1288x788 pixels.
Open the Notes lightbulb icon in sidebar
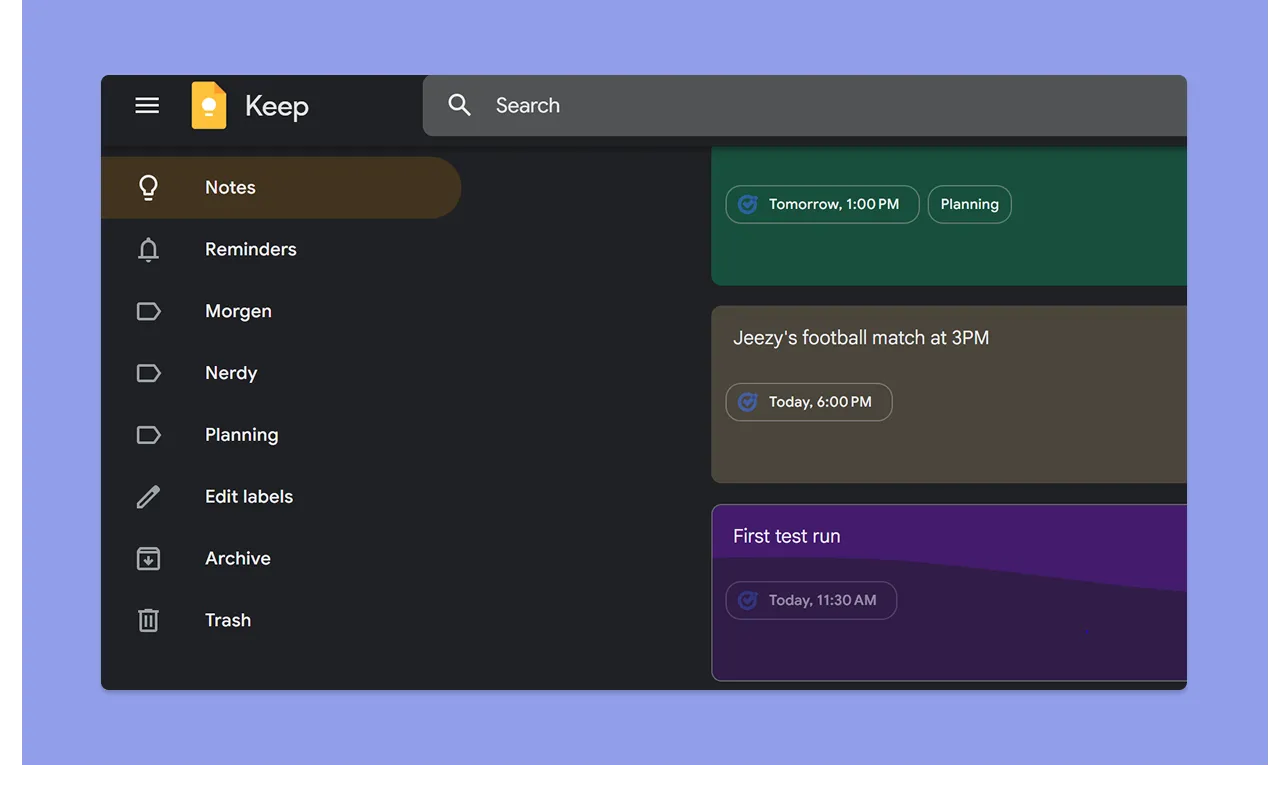coord(148,187)
